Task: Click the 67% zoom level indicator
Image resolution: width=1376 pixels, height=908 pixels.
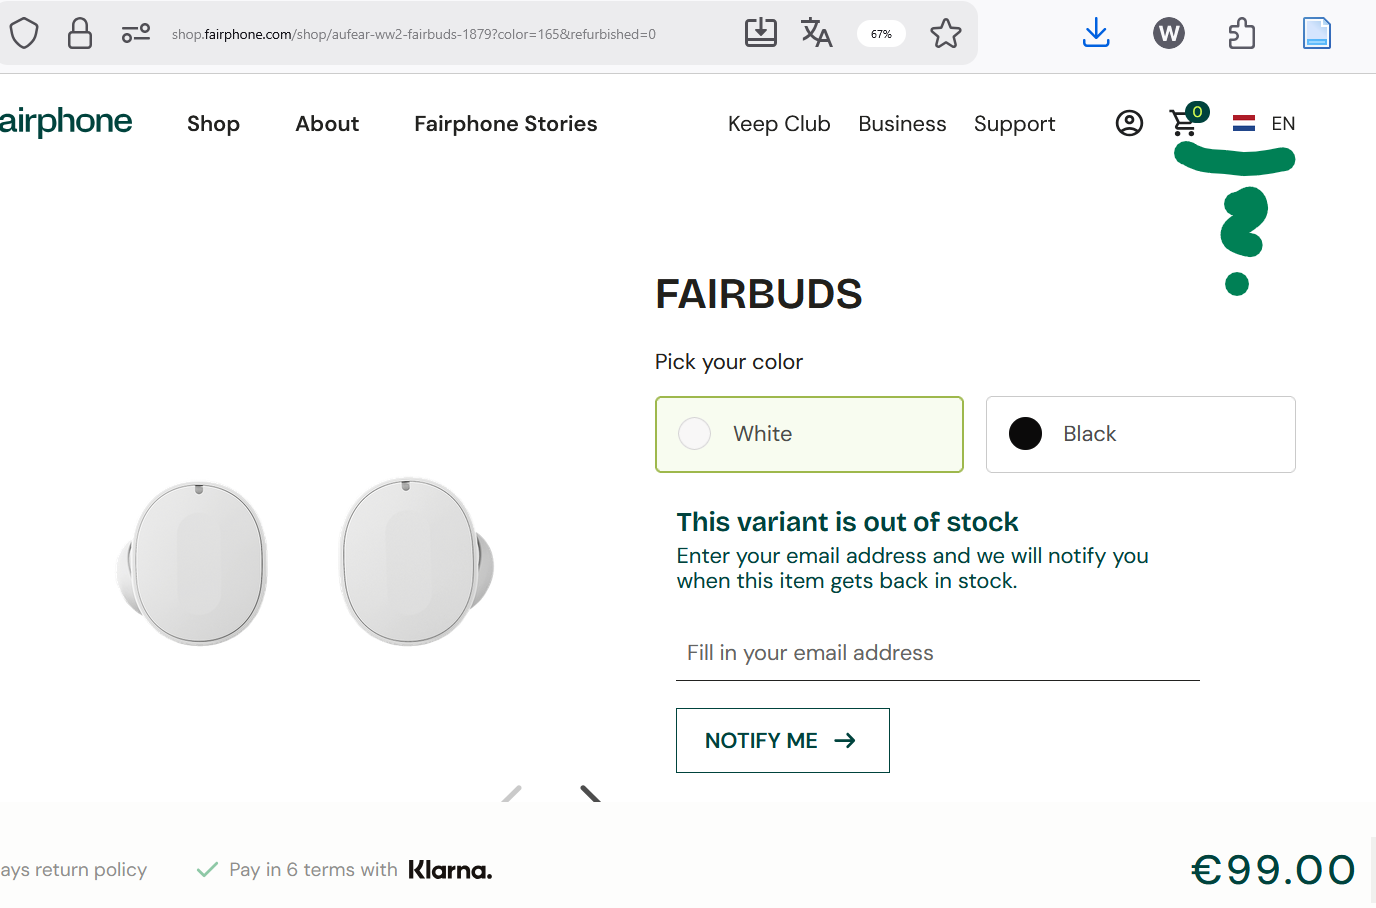Action: [881, 34]
